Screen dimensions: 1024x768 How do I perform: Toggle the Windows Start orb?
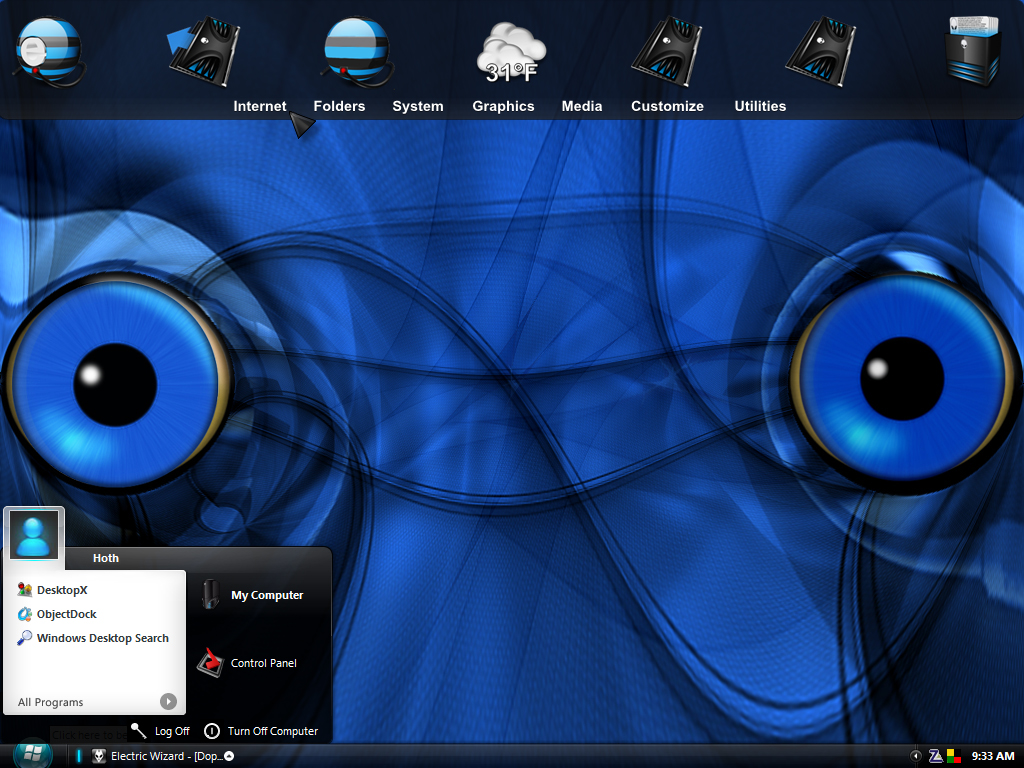click(x=32, y=755)
